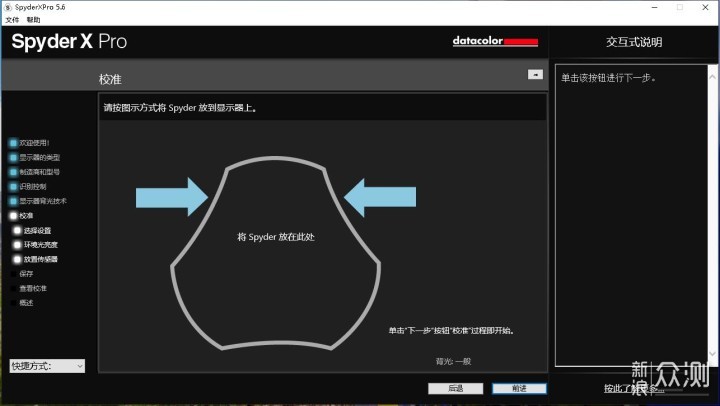Select the 保存 step
This screenshot has height=406, width=720.
(x=22, y=274)
